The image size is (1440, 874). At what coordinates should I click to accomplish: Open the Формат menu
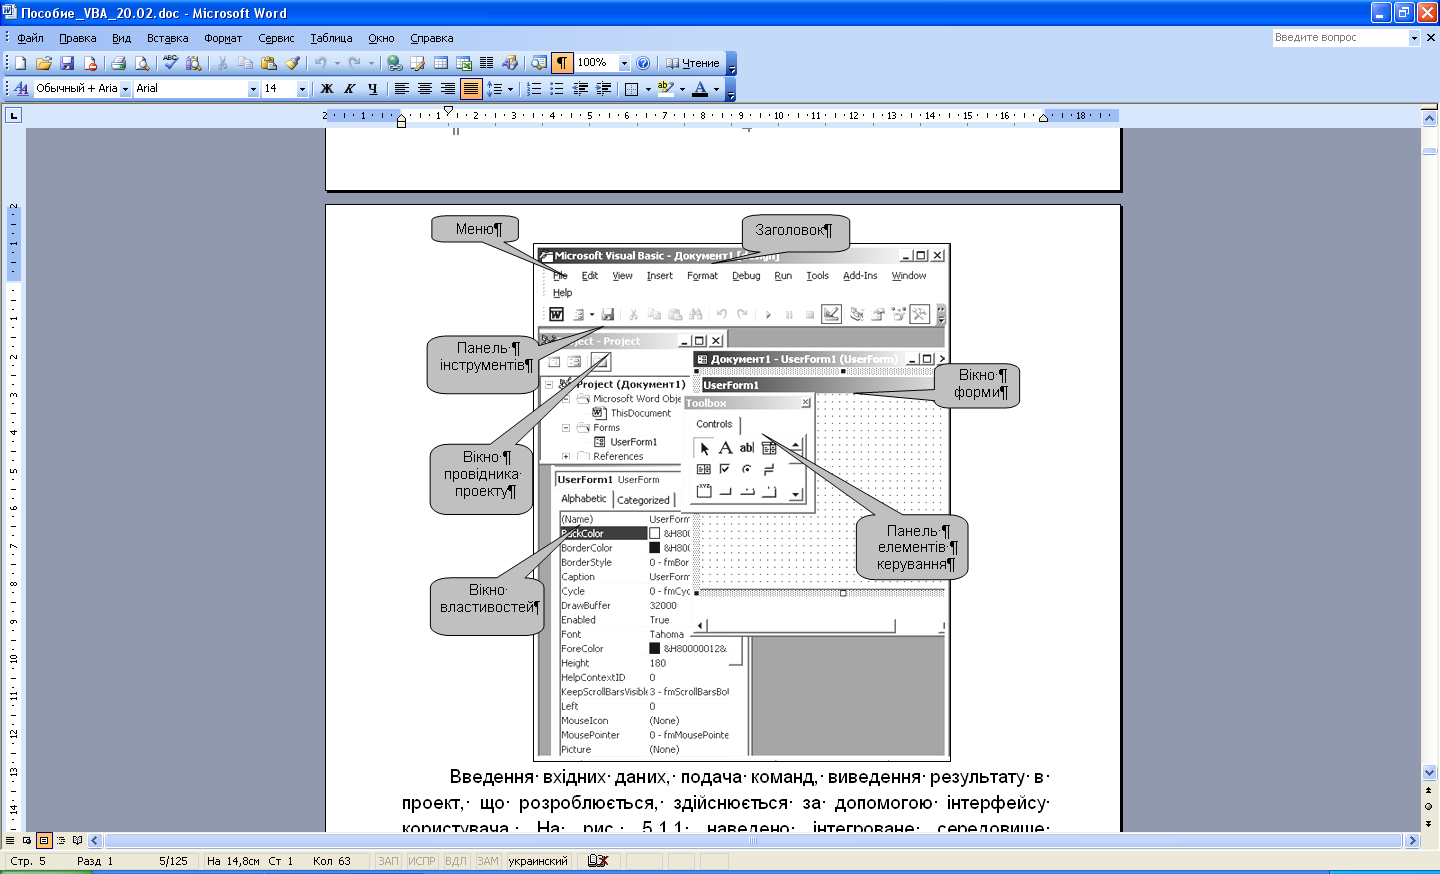coord(223,38)
